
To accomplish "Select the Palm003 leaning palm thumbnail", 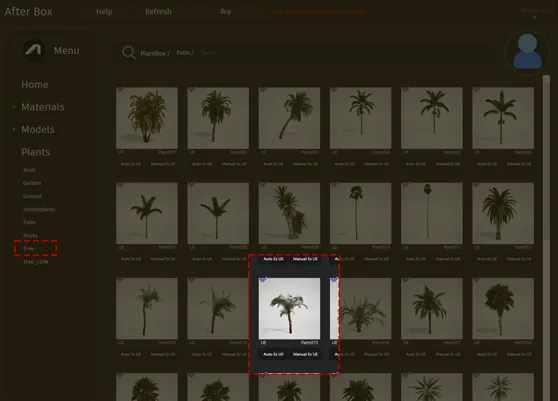I will 289,118.
